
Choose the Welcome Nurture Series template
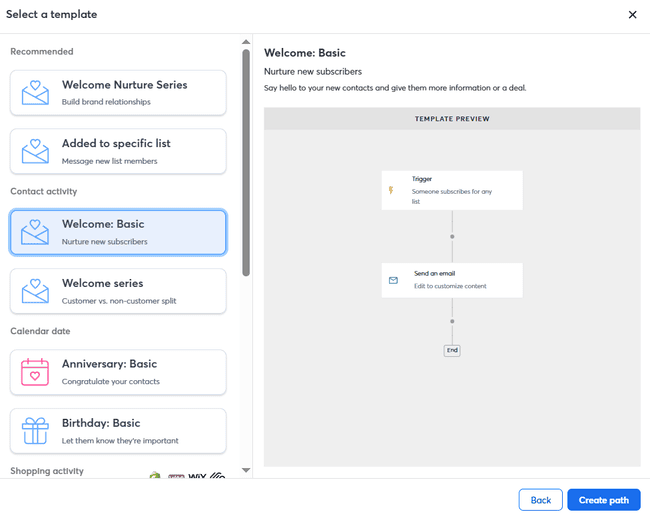click(x=118, y=93)
